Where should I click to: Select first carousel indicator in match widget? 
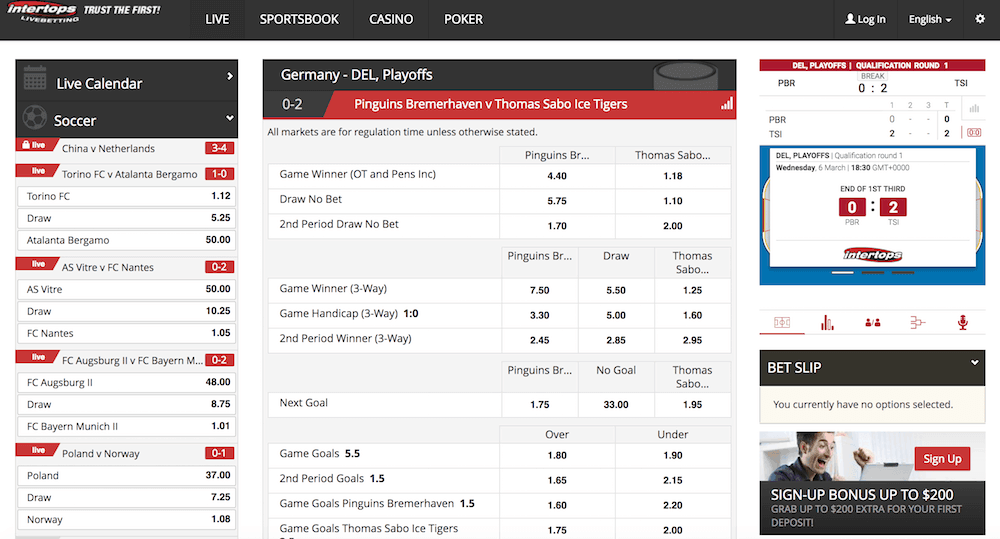pos(842,272)
